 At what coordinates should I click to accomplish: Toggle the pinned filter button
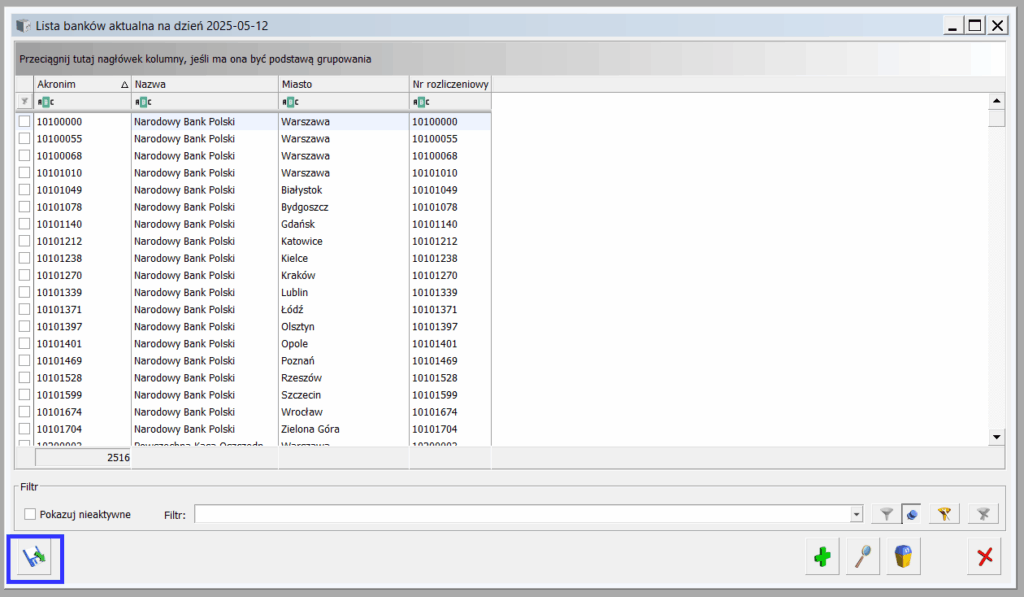(912, 514)
